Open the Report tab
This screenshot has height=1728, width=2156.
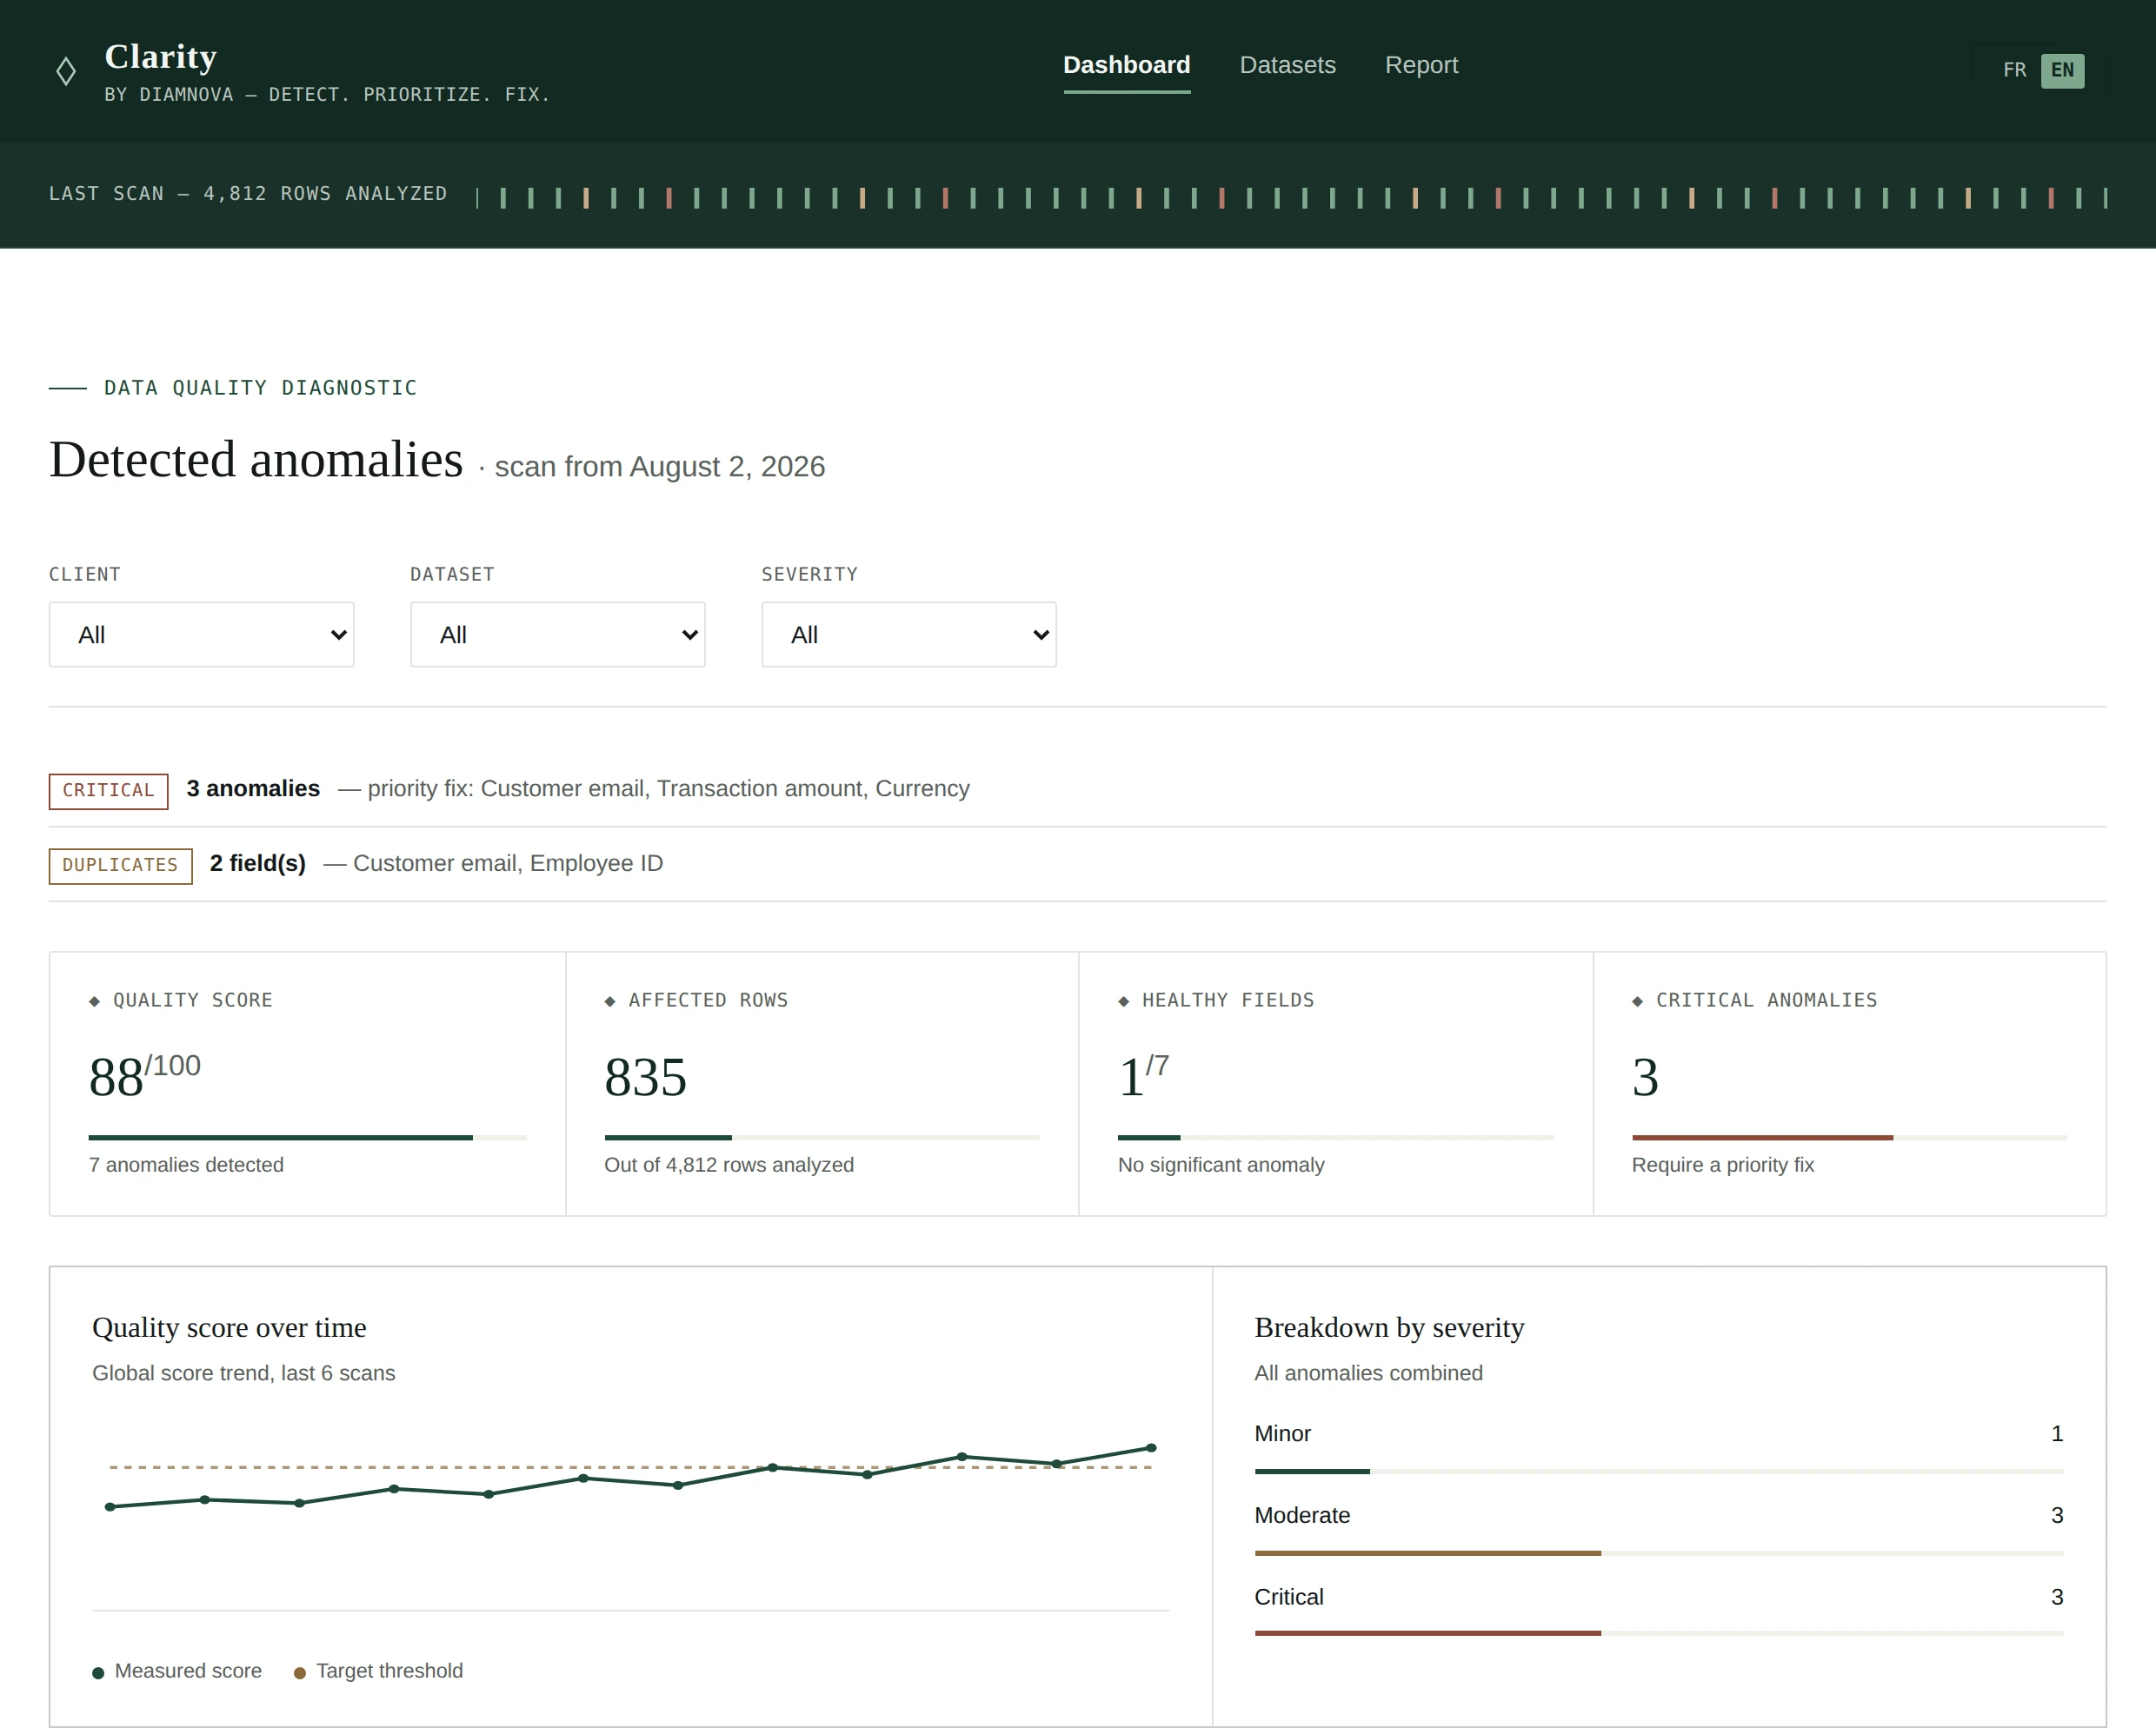click(1421, 65)
